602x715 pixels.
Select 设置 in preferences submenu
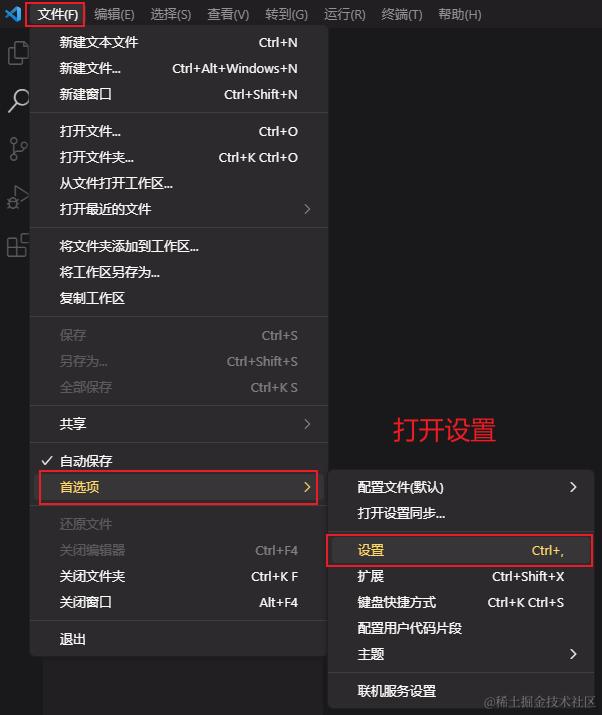(x=460, y=550)
